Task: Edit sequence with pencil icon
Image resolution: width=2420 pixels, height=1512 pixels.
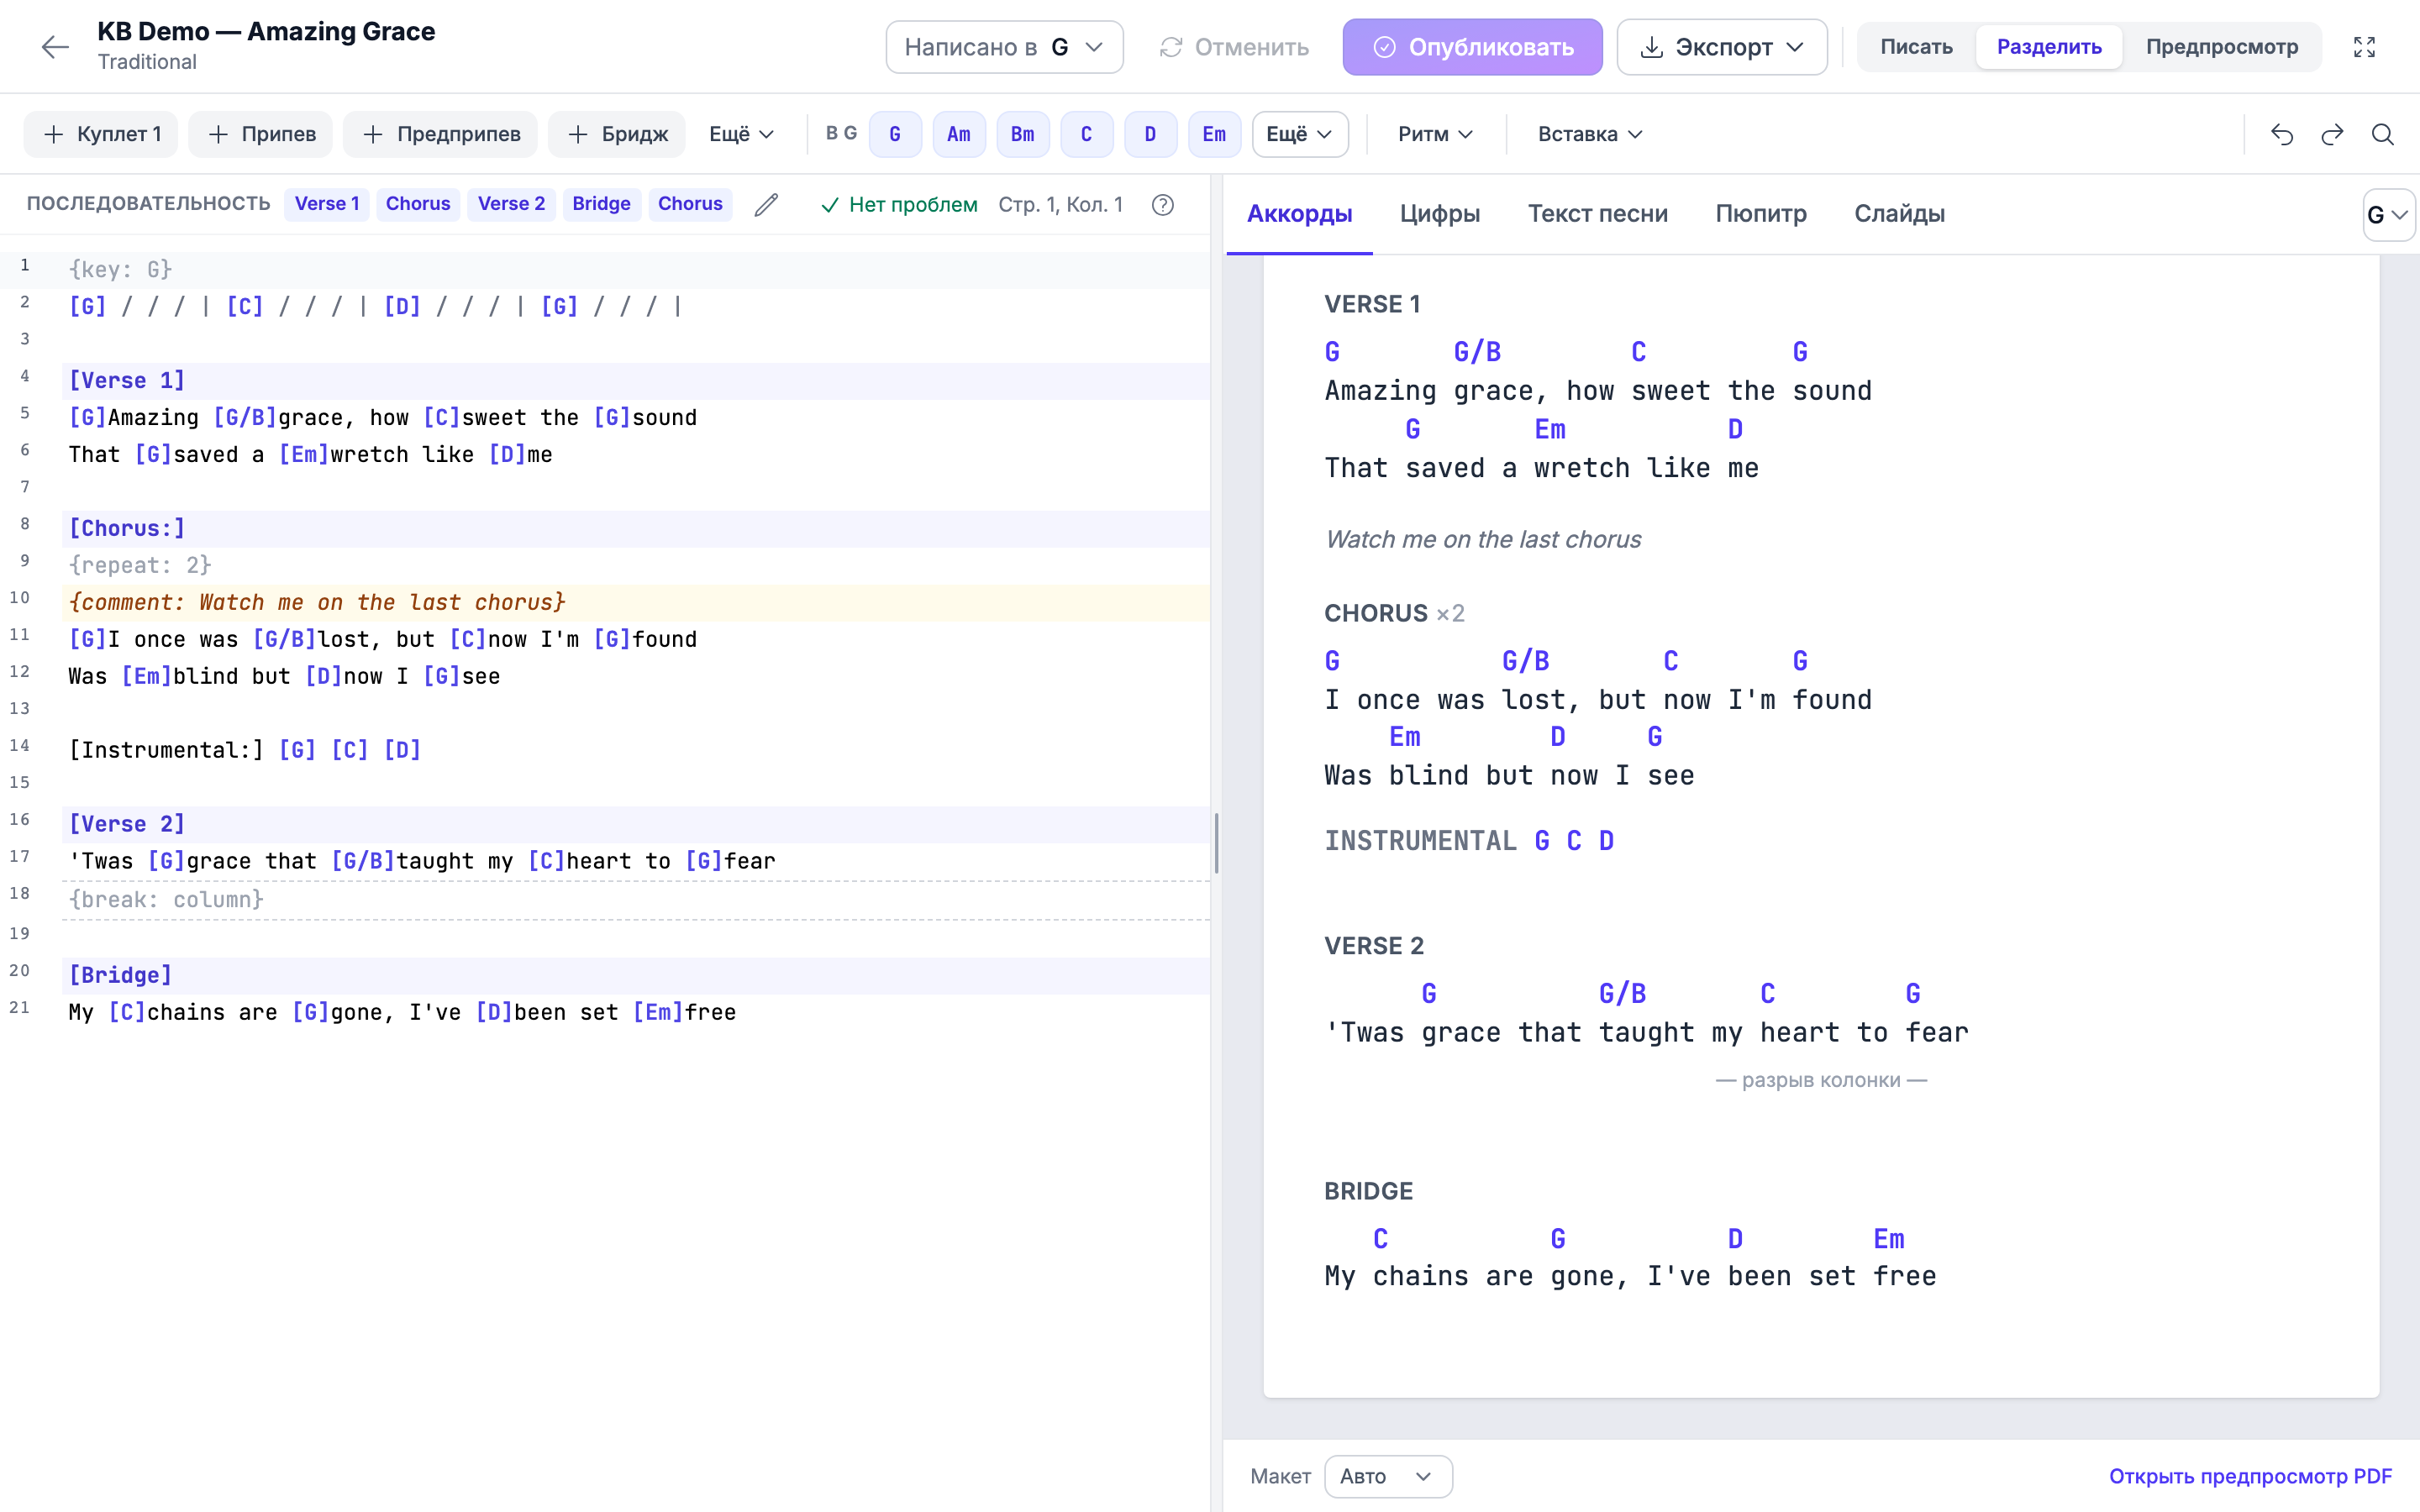Action: pos(766,204)
